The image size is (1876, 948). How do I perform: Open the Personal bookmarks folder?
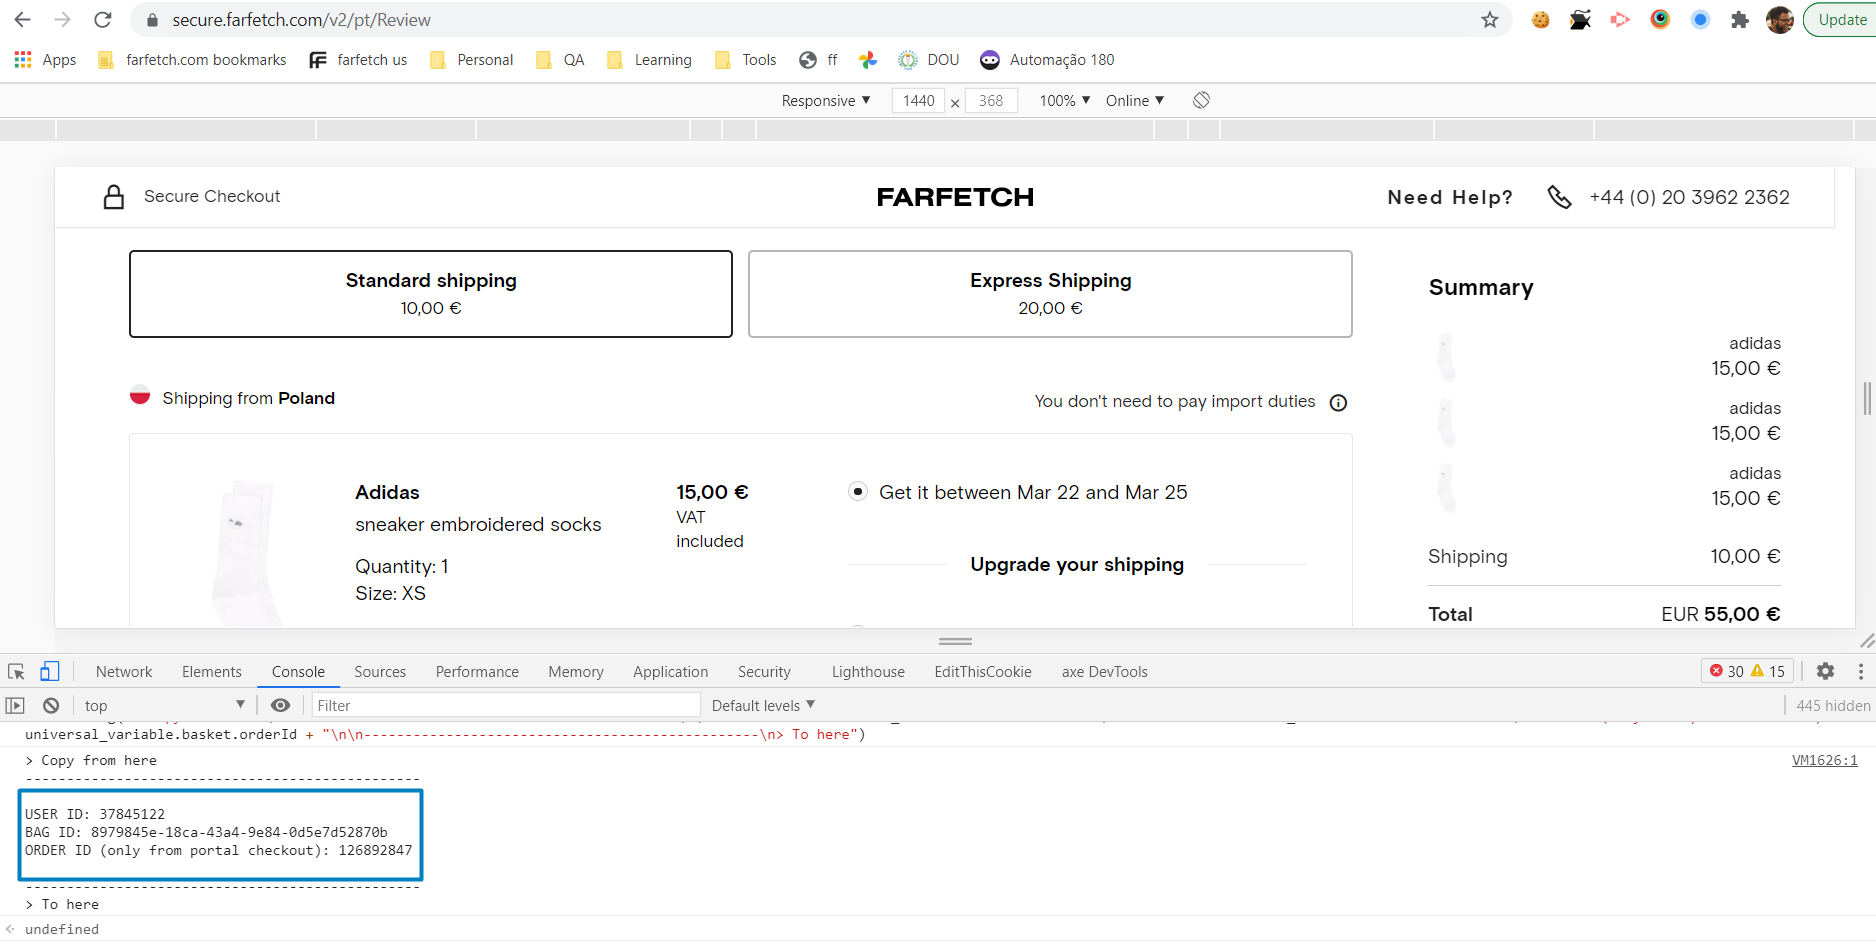471,60
